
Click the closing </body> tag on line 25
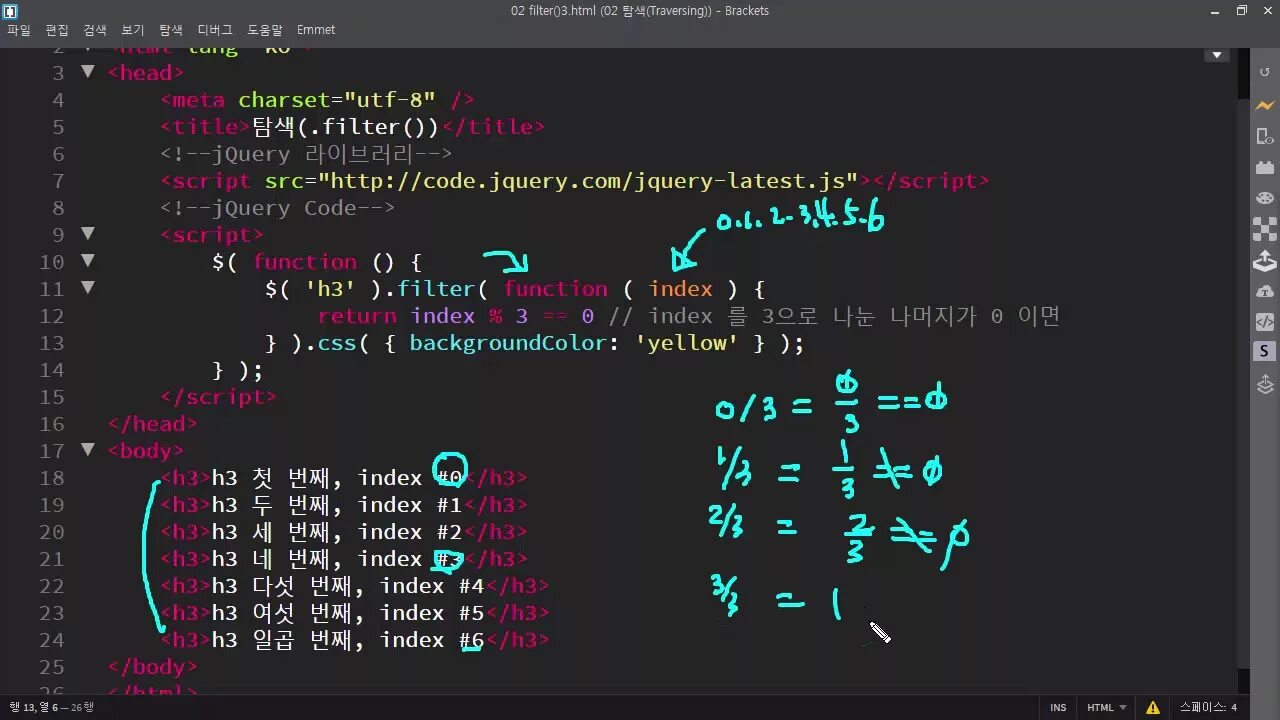[x=152, y=667]
